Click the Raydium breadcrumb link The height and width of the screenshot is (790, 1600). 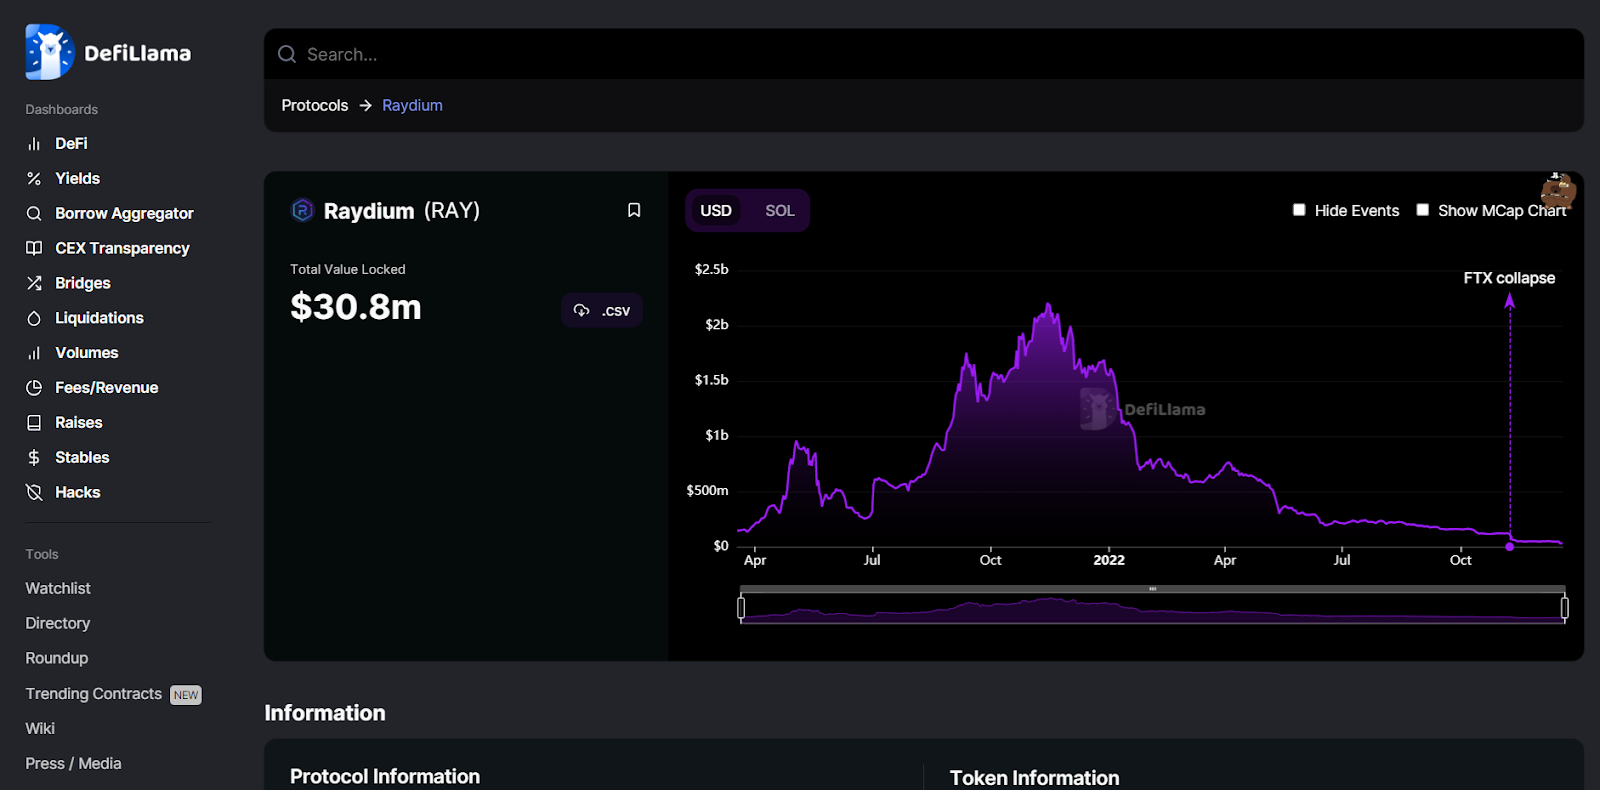click(412, 105)
